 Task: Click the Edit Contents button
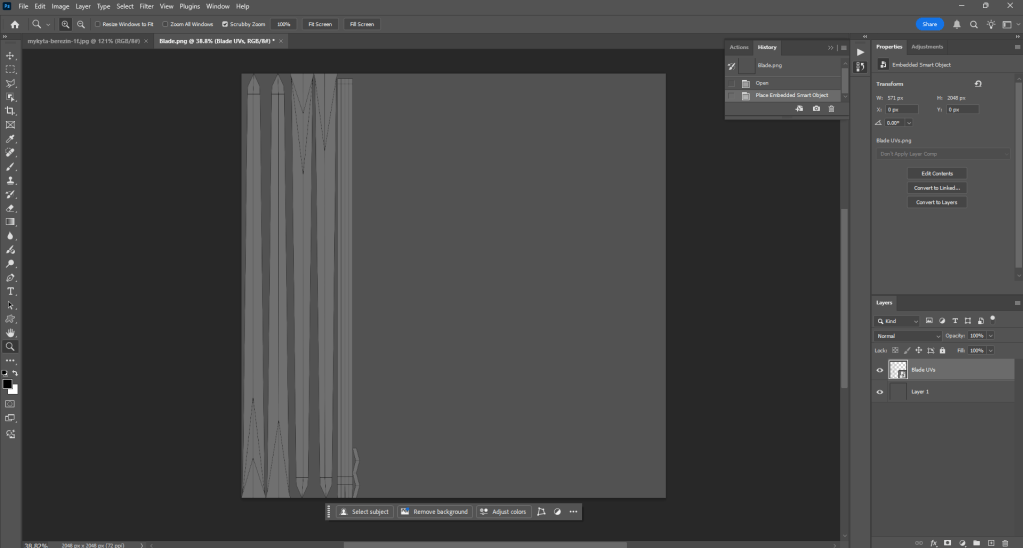[936, 174]
